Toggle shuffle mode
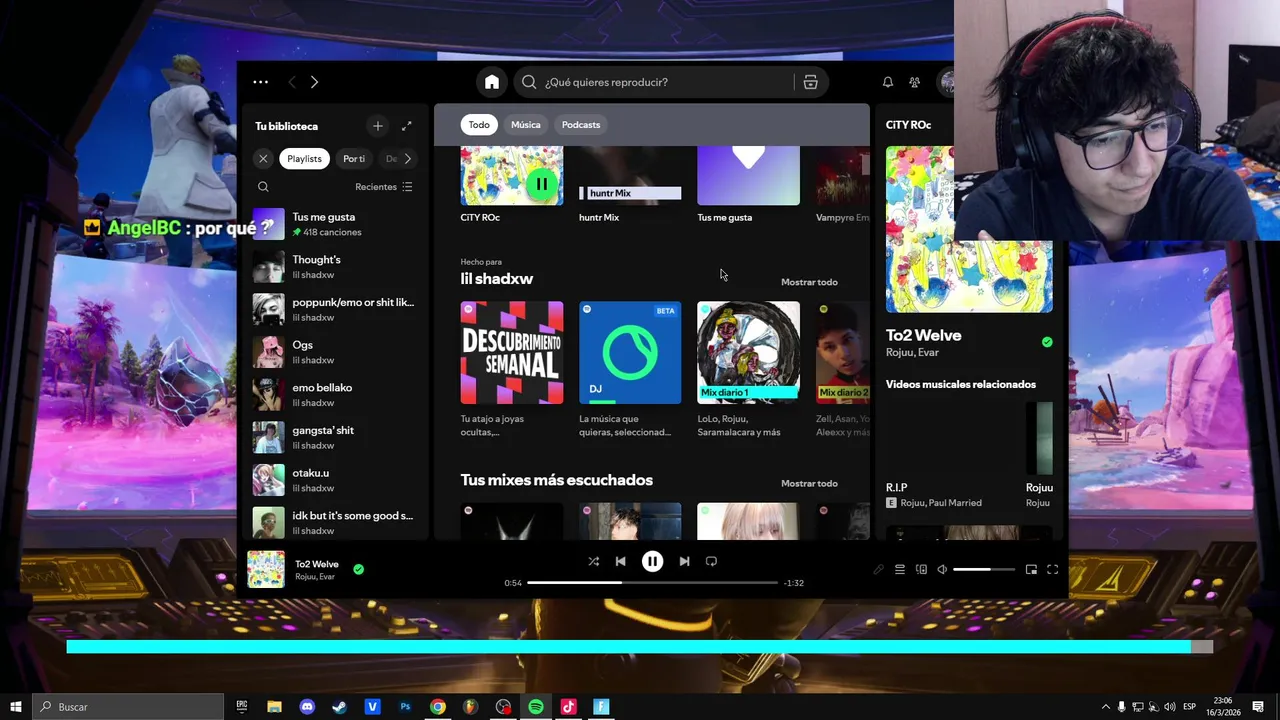Image resolution: width=1280 pixels, height=720 pixels. pos(593,561)
